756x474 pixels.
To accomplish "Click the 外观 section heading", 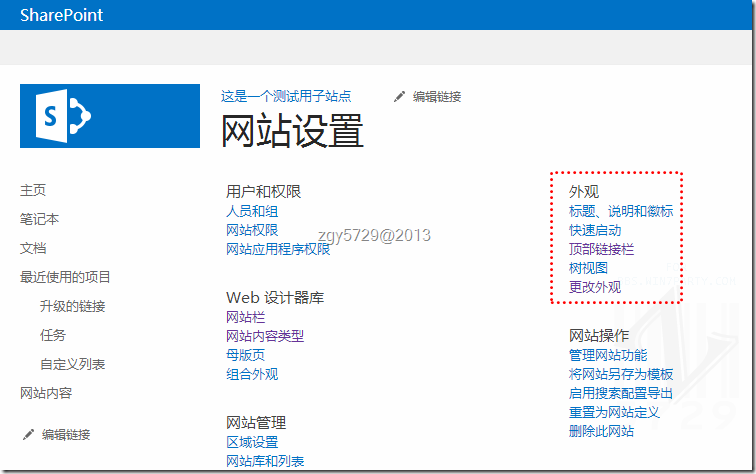I will pyautogui.click(x=584, y=191).
